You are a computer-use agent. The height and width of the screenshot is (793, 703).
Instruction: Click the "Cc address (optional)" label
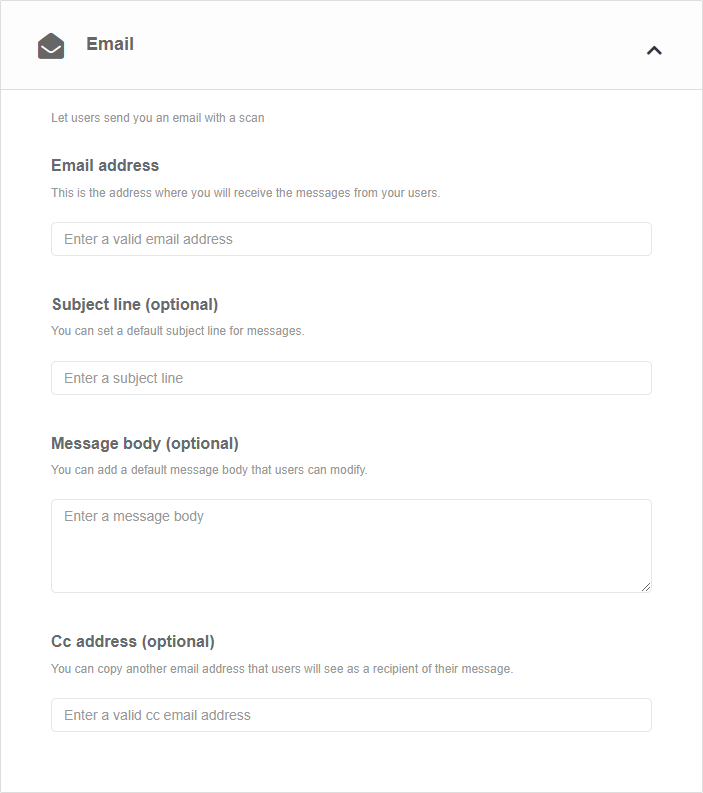133,641
